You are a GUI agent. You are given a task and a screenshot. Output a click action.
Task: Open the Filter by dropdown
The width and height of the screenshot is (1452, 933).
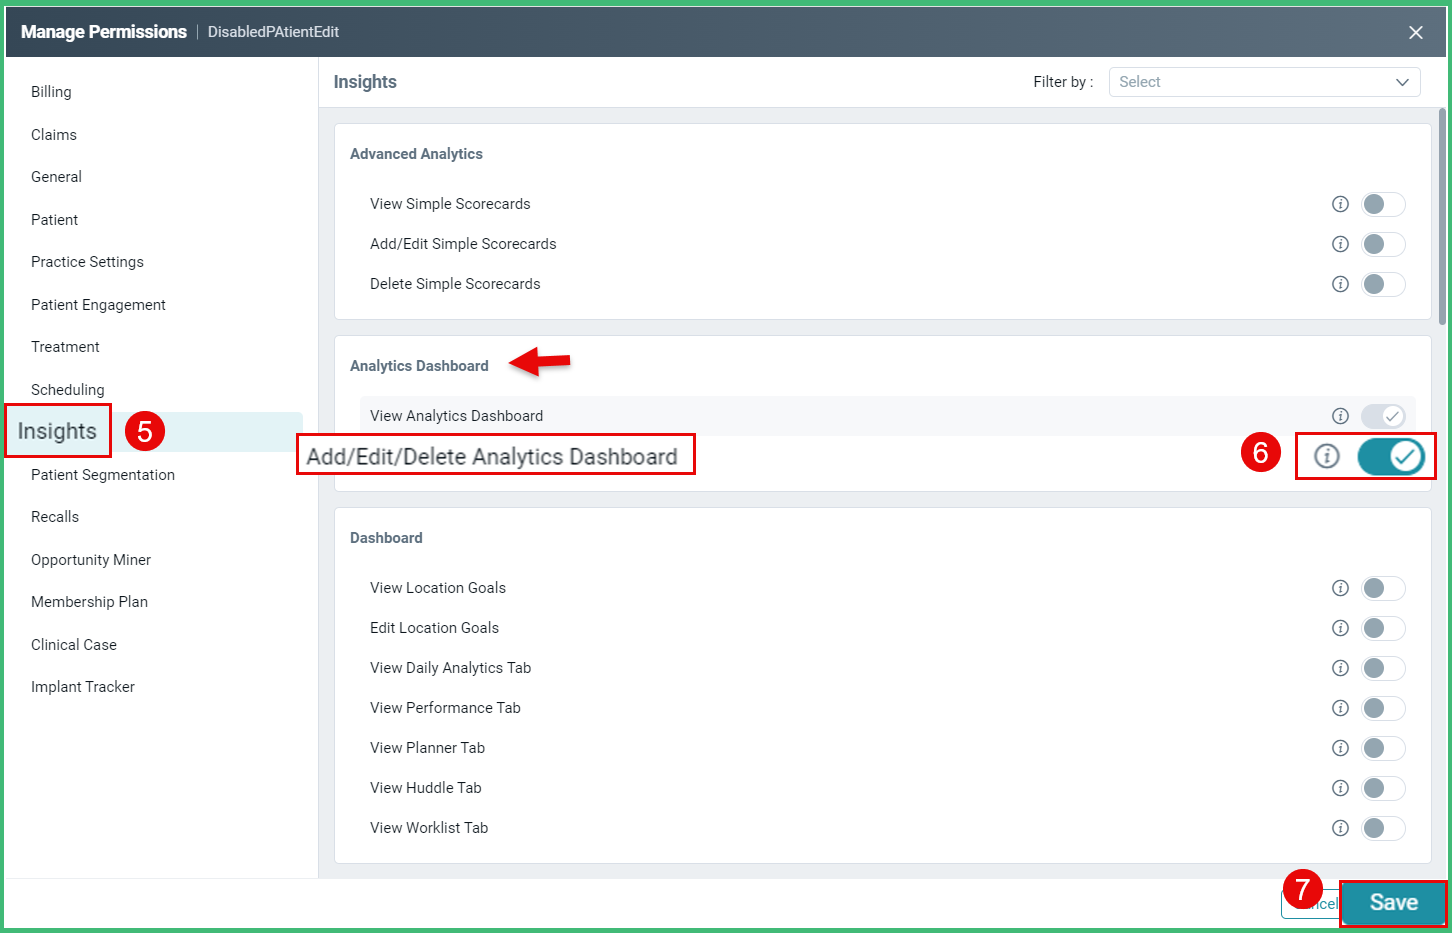(1263, 82)
